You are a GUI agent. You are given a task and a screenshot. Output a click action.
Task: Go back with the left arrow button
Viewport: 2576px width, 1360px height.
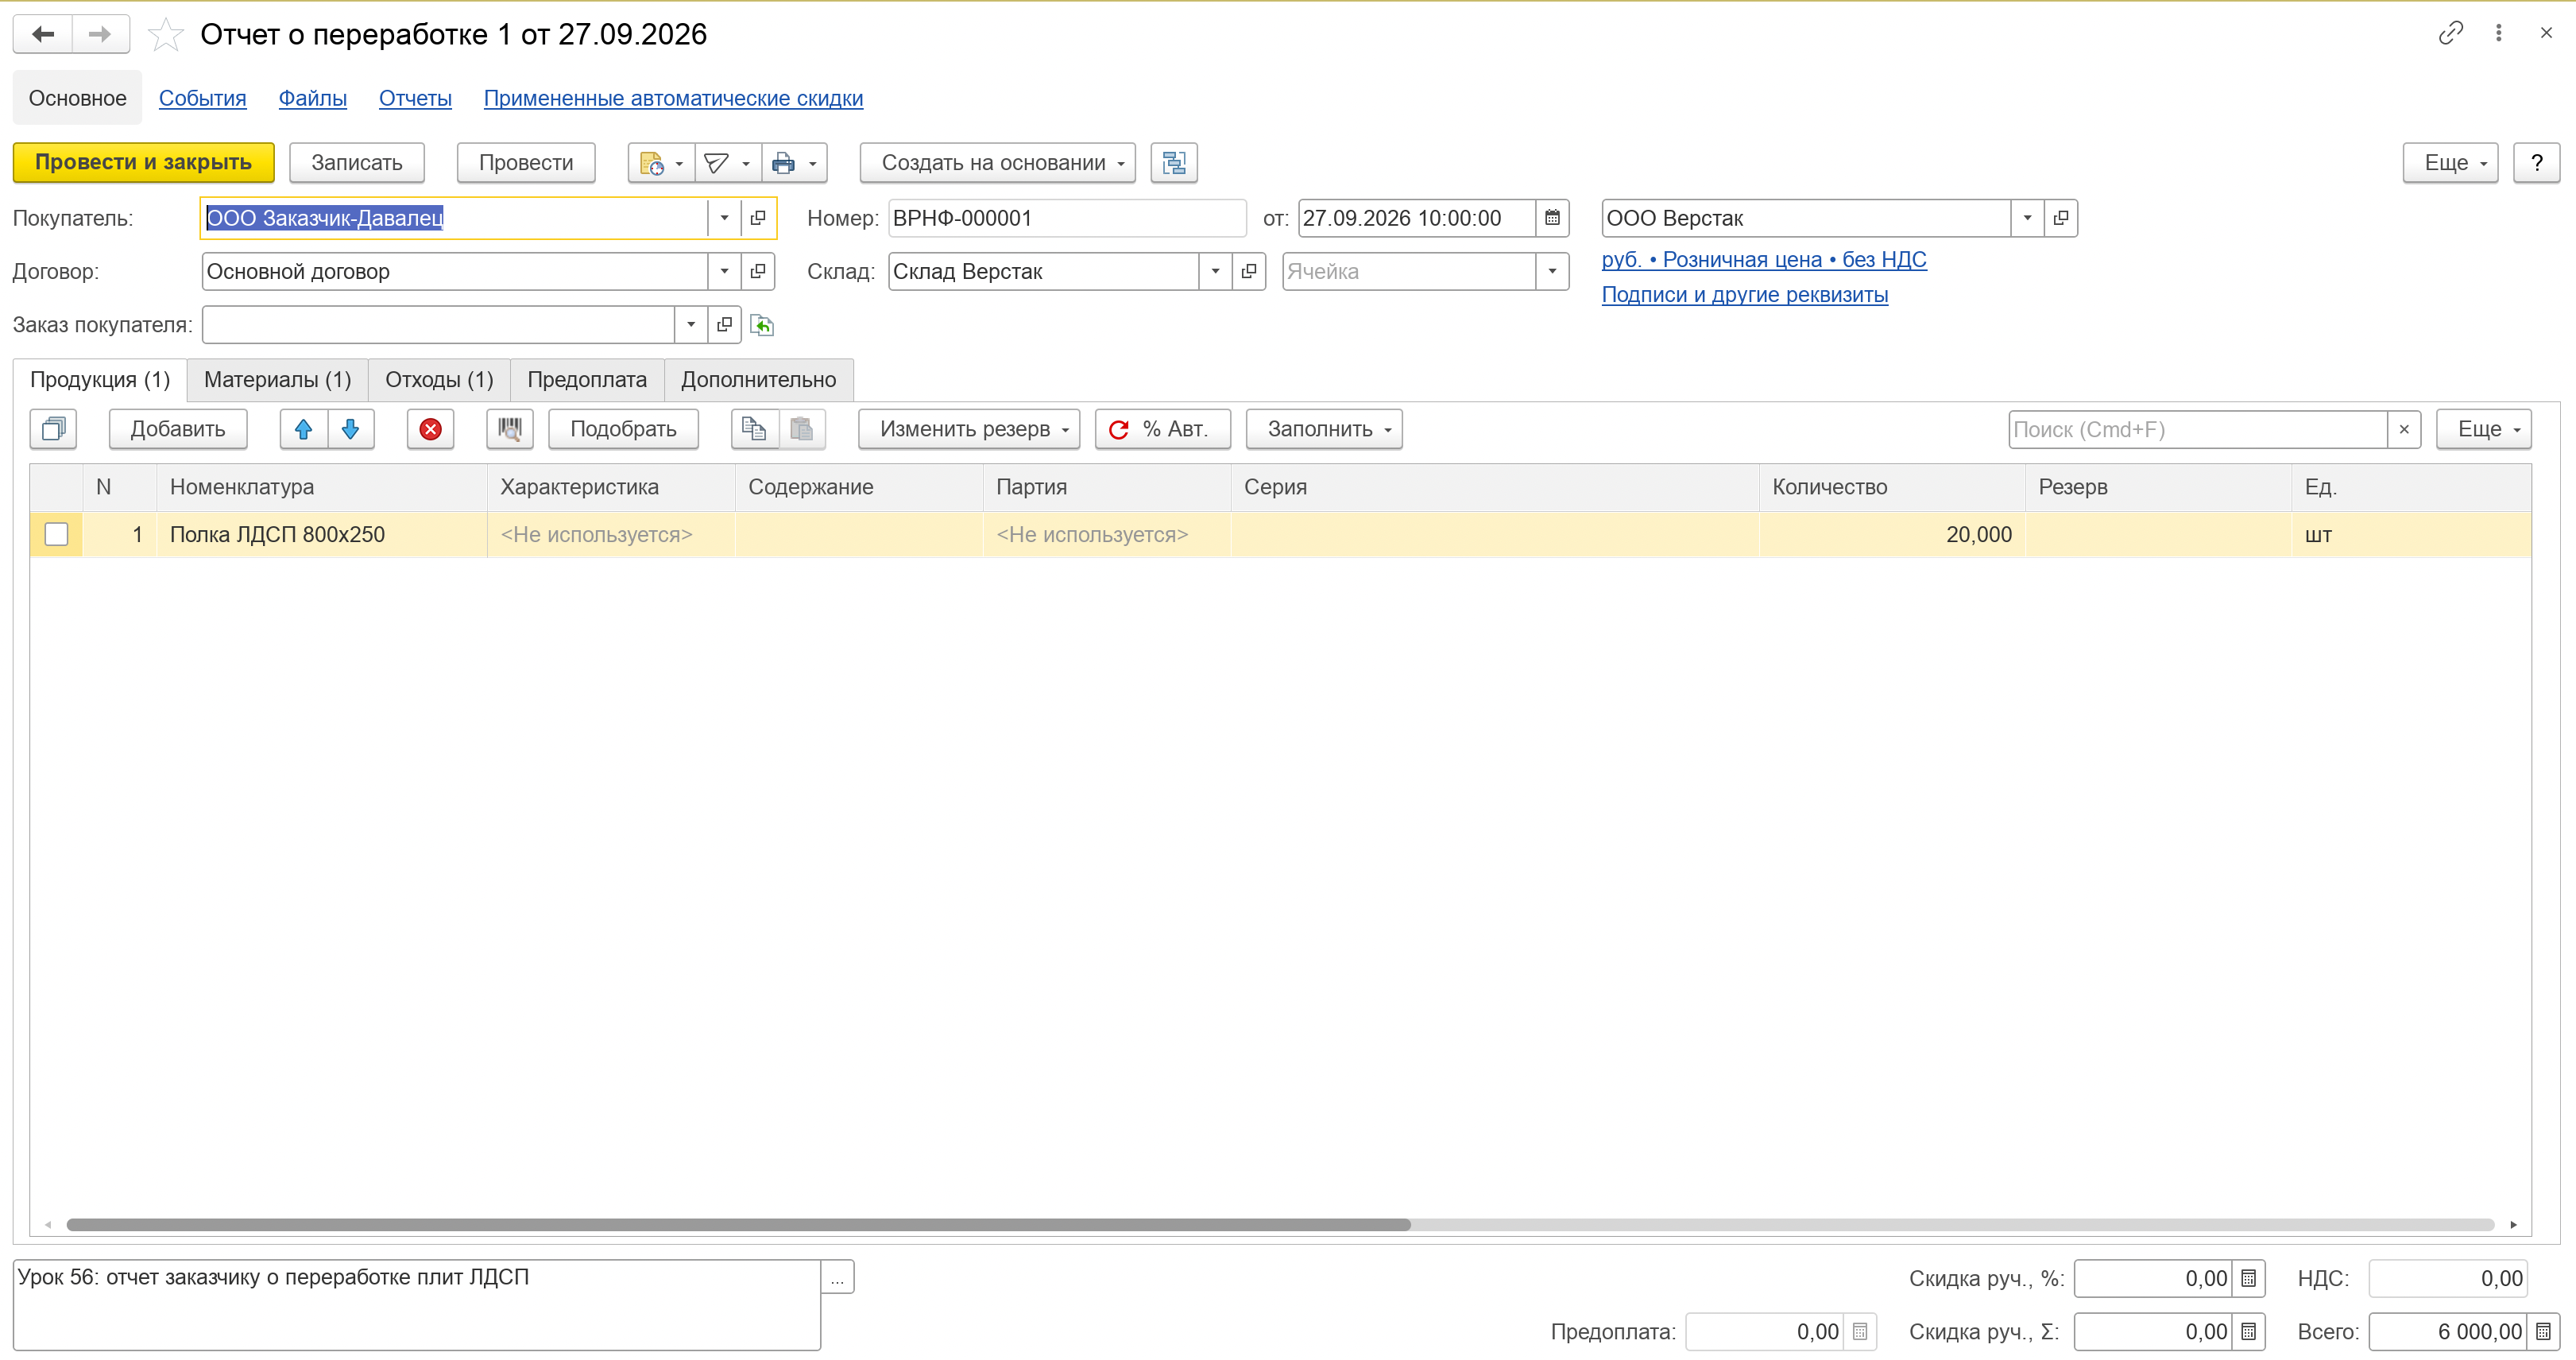42,34
